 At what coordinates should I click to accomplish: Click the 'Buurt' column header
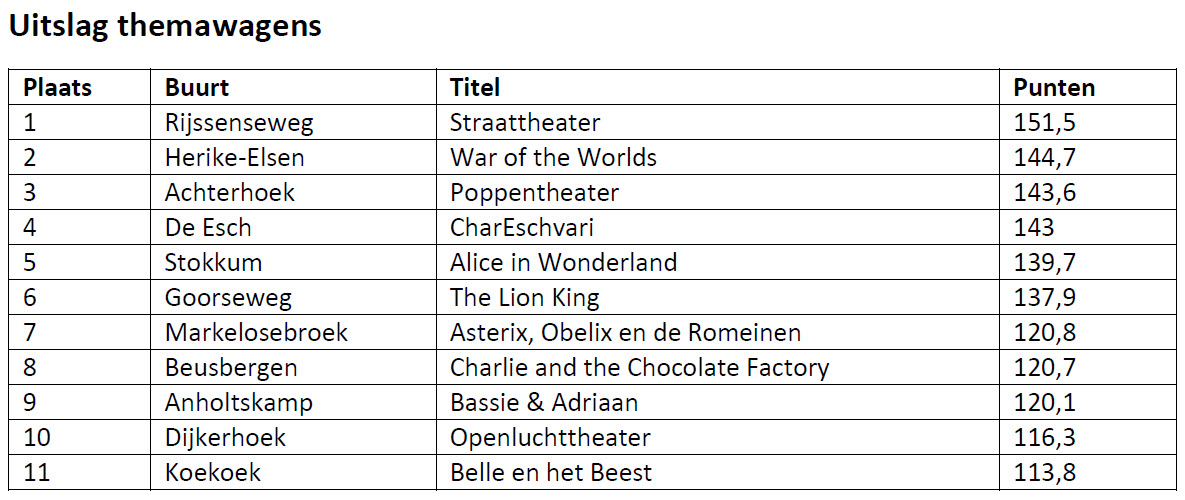pos(197,88)
